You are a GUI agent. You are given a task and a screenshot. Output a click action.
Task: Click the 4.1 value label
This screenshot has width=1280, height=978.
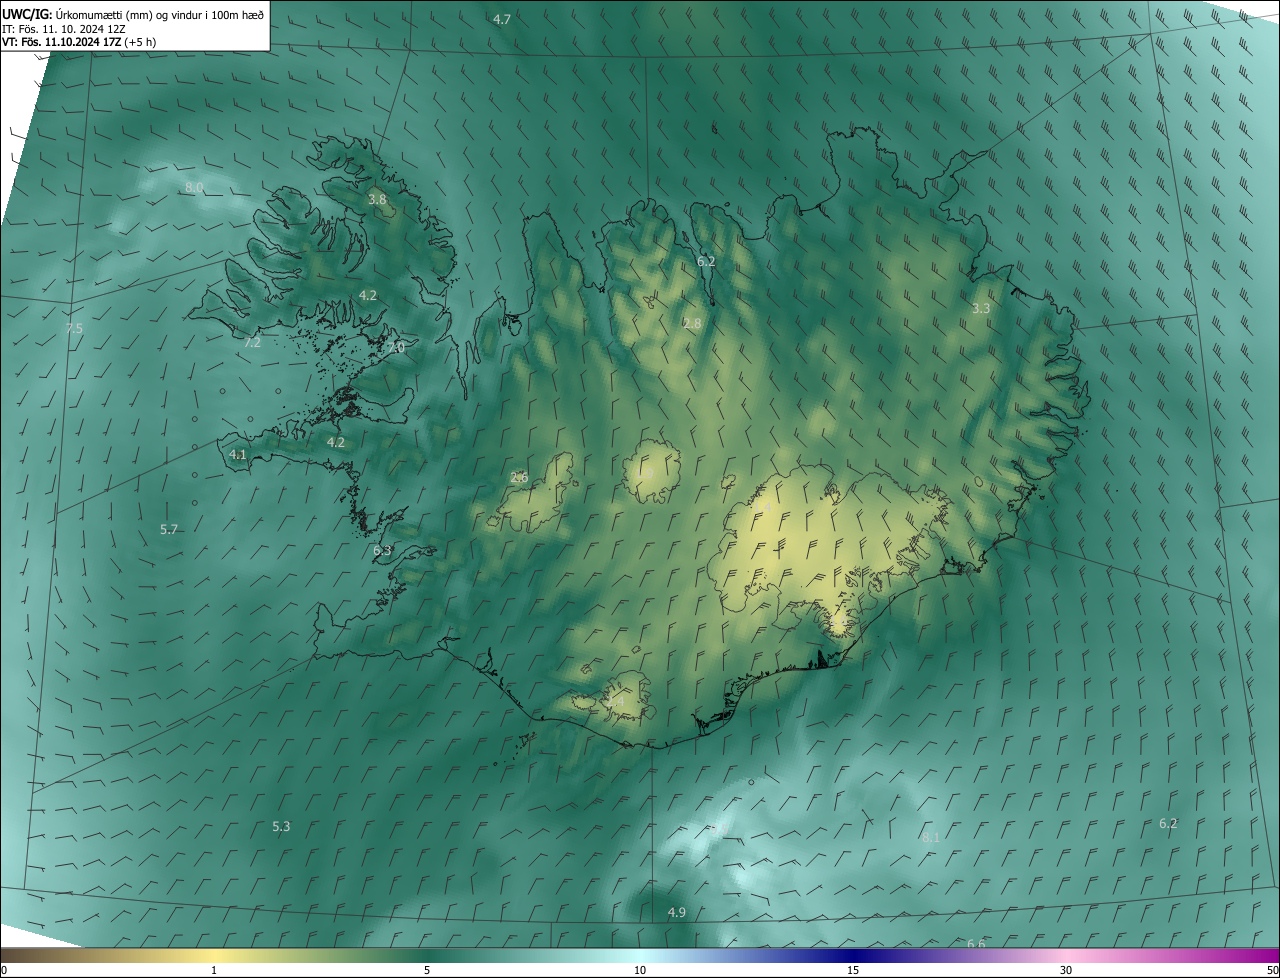[238, 454]
